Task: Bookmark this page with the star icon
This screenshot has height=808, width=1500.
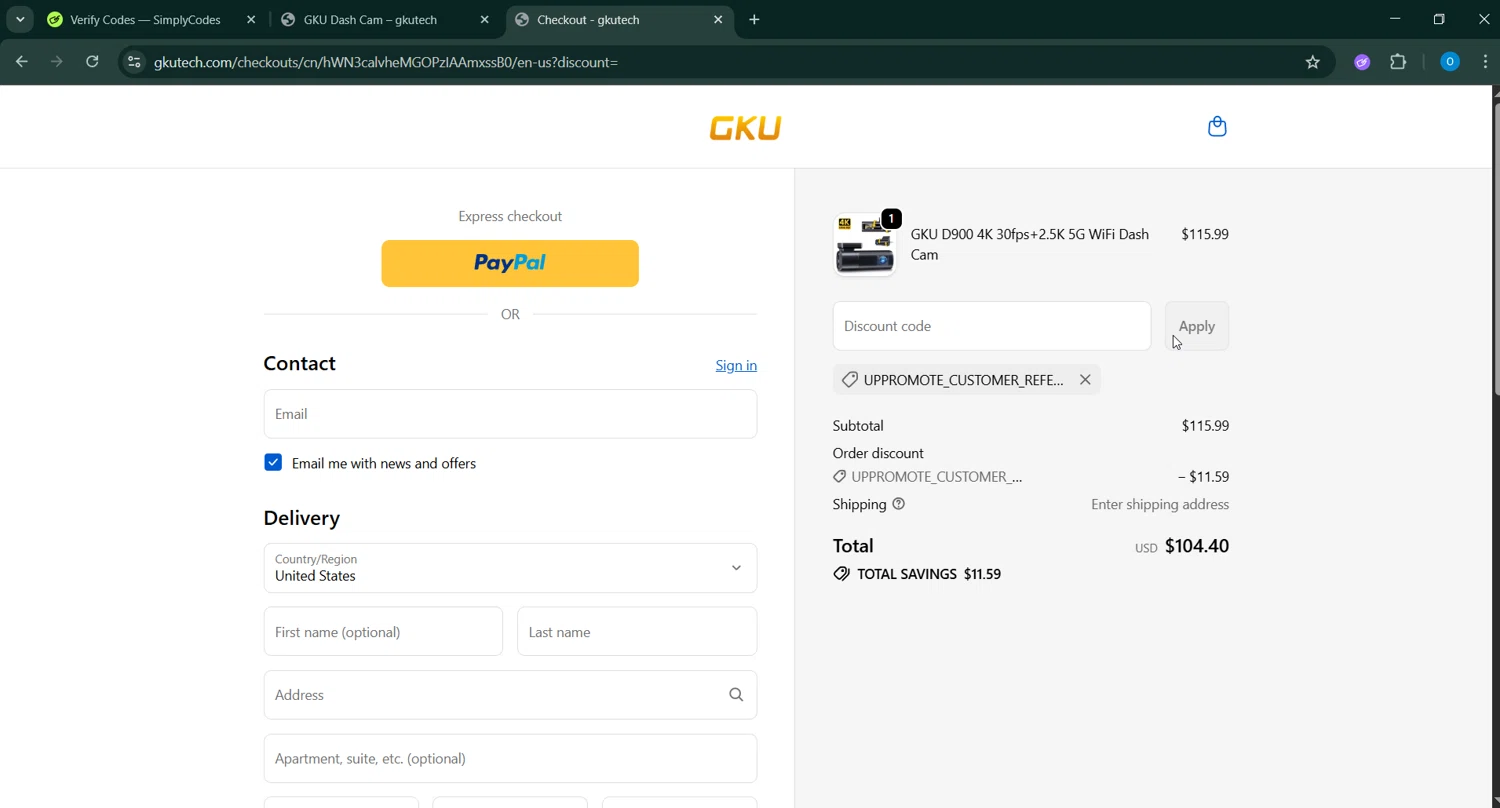Action: tap(1313, 62)
